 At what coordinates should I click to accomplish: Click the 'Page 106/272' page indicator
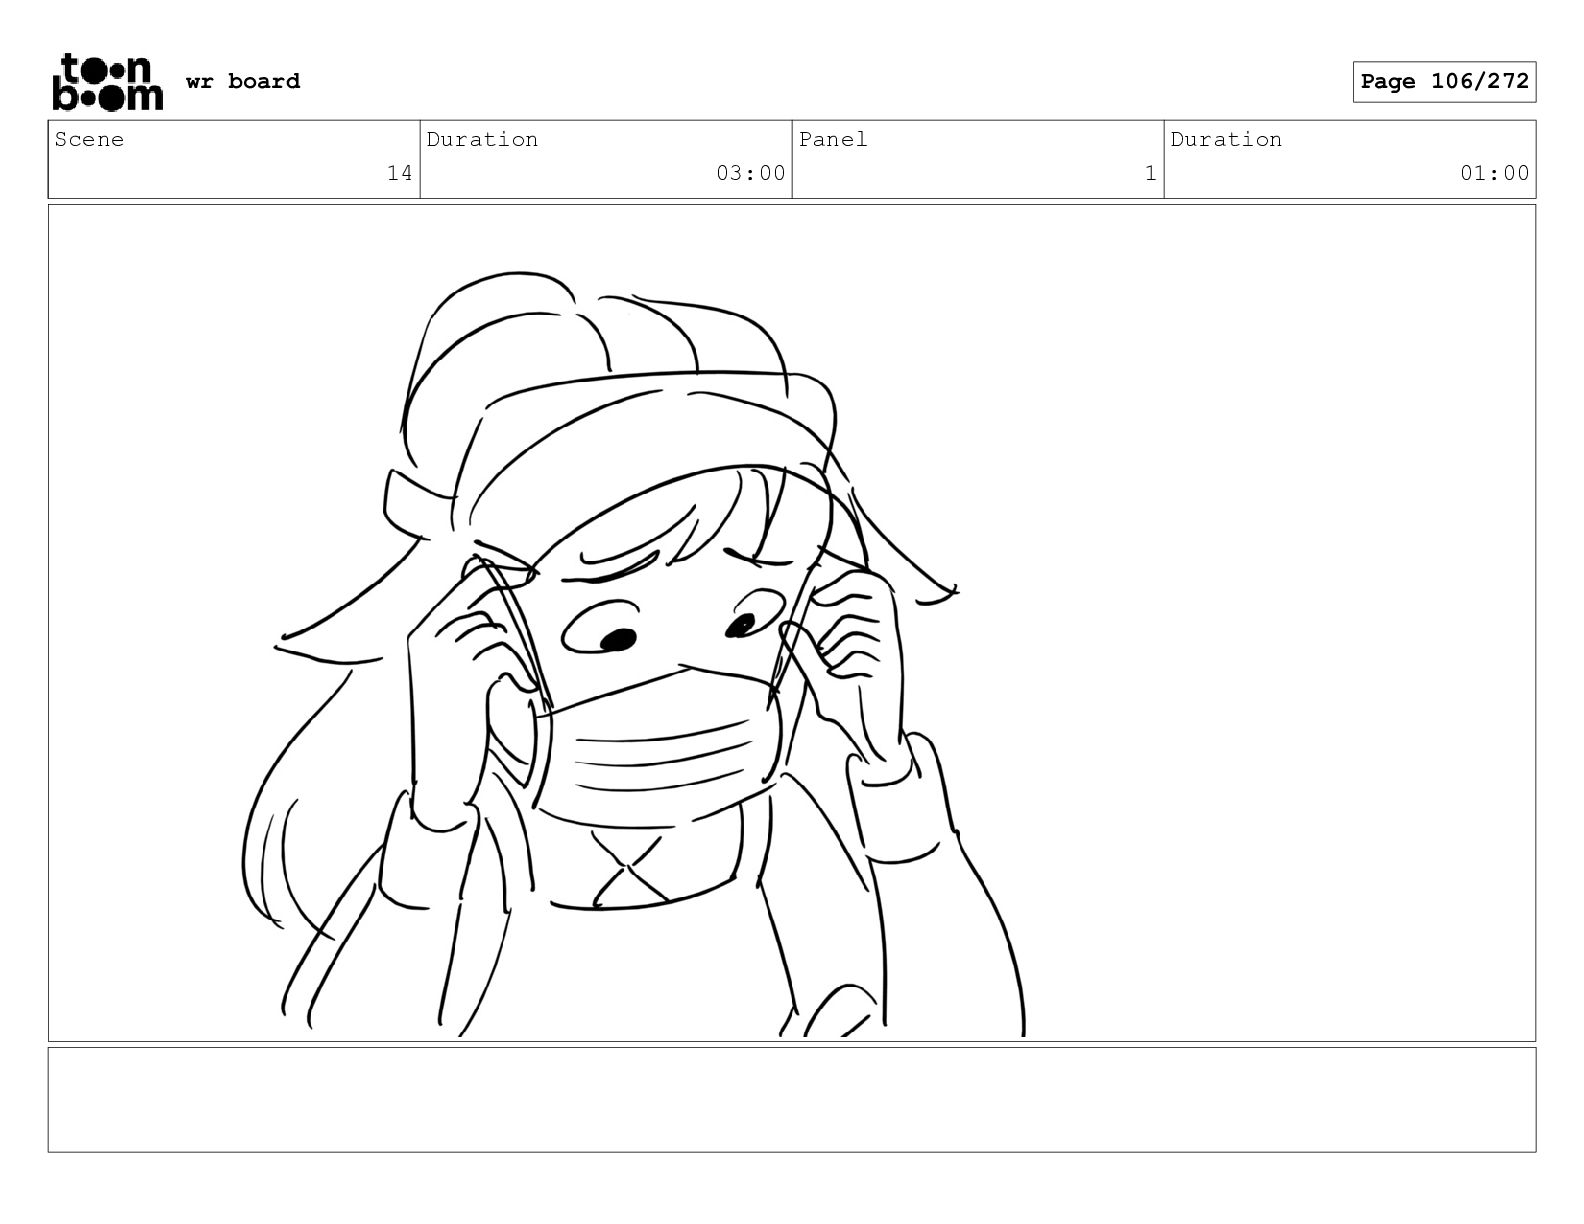(x=1444, y=82)
